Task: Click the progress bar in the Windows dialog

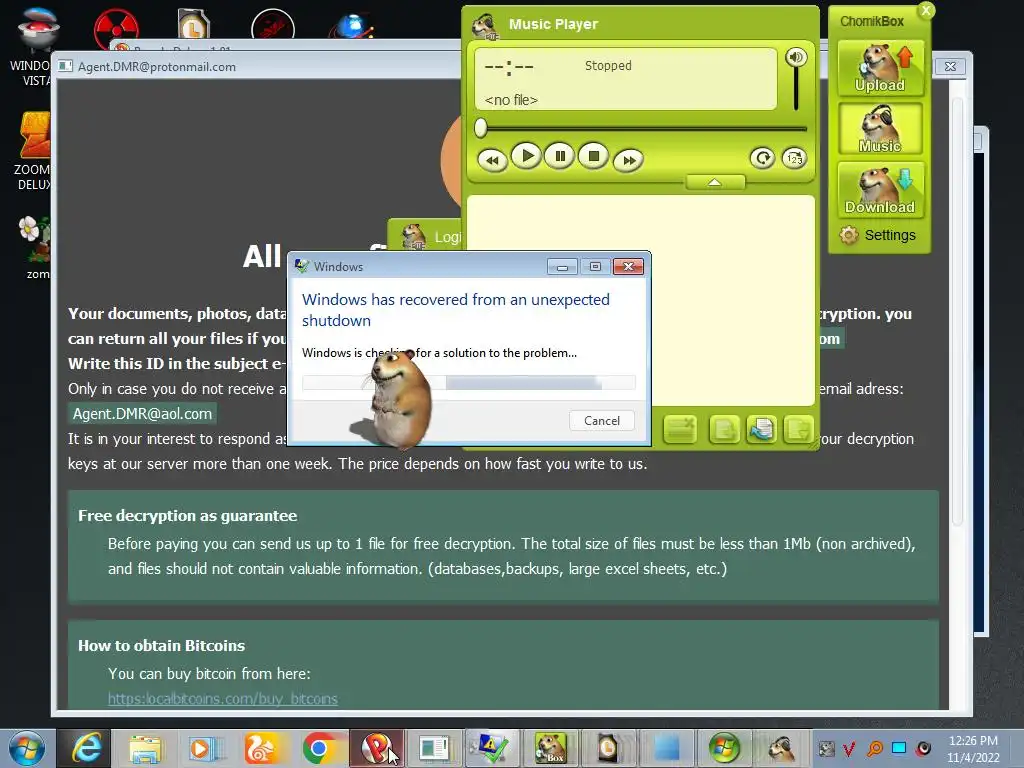Action: [469, 383]
